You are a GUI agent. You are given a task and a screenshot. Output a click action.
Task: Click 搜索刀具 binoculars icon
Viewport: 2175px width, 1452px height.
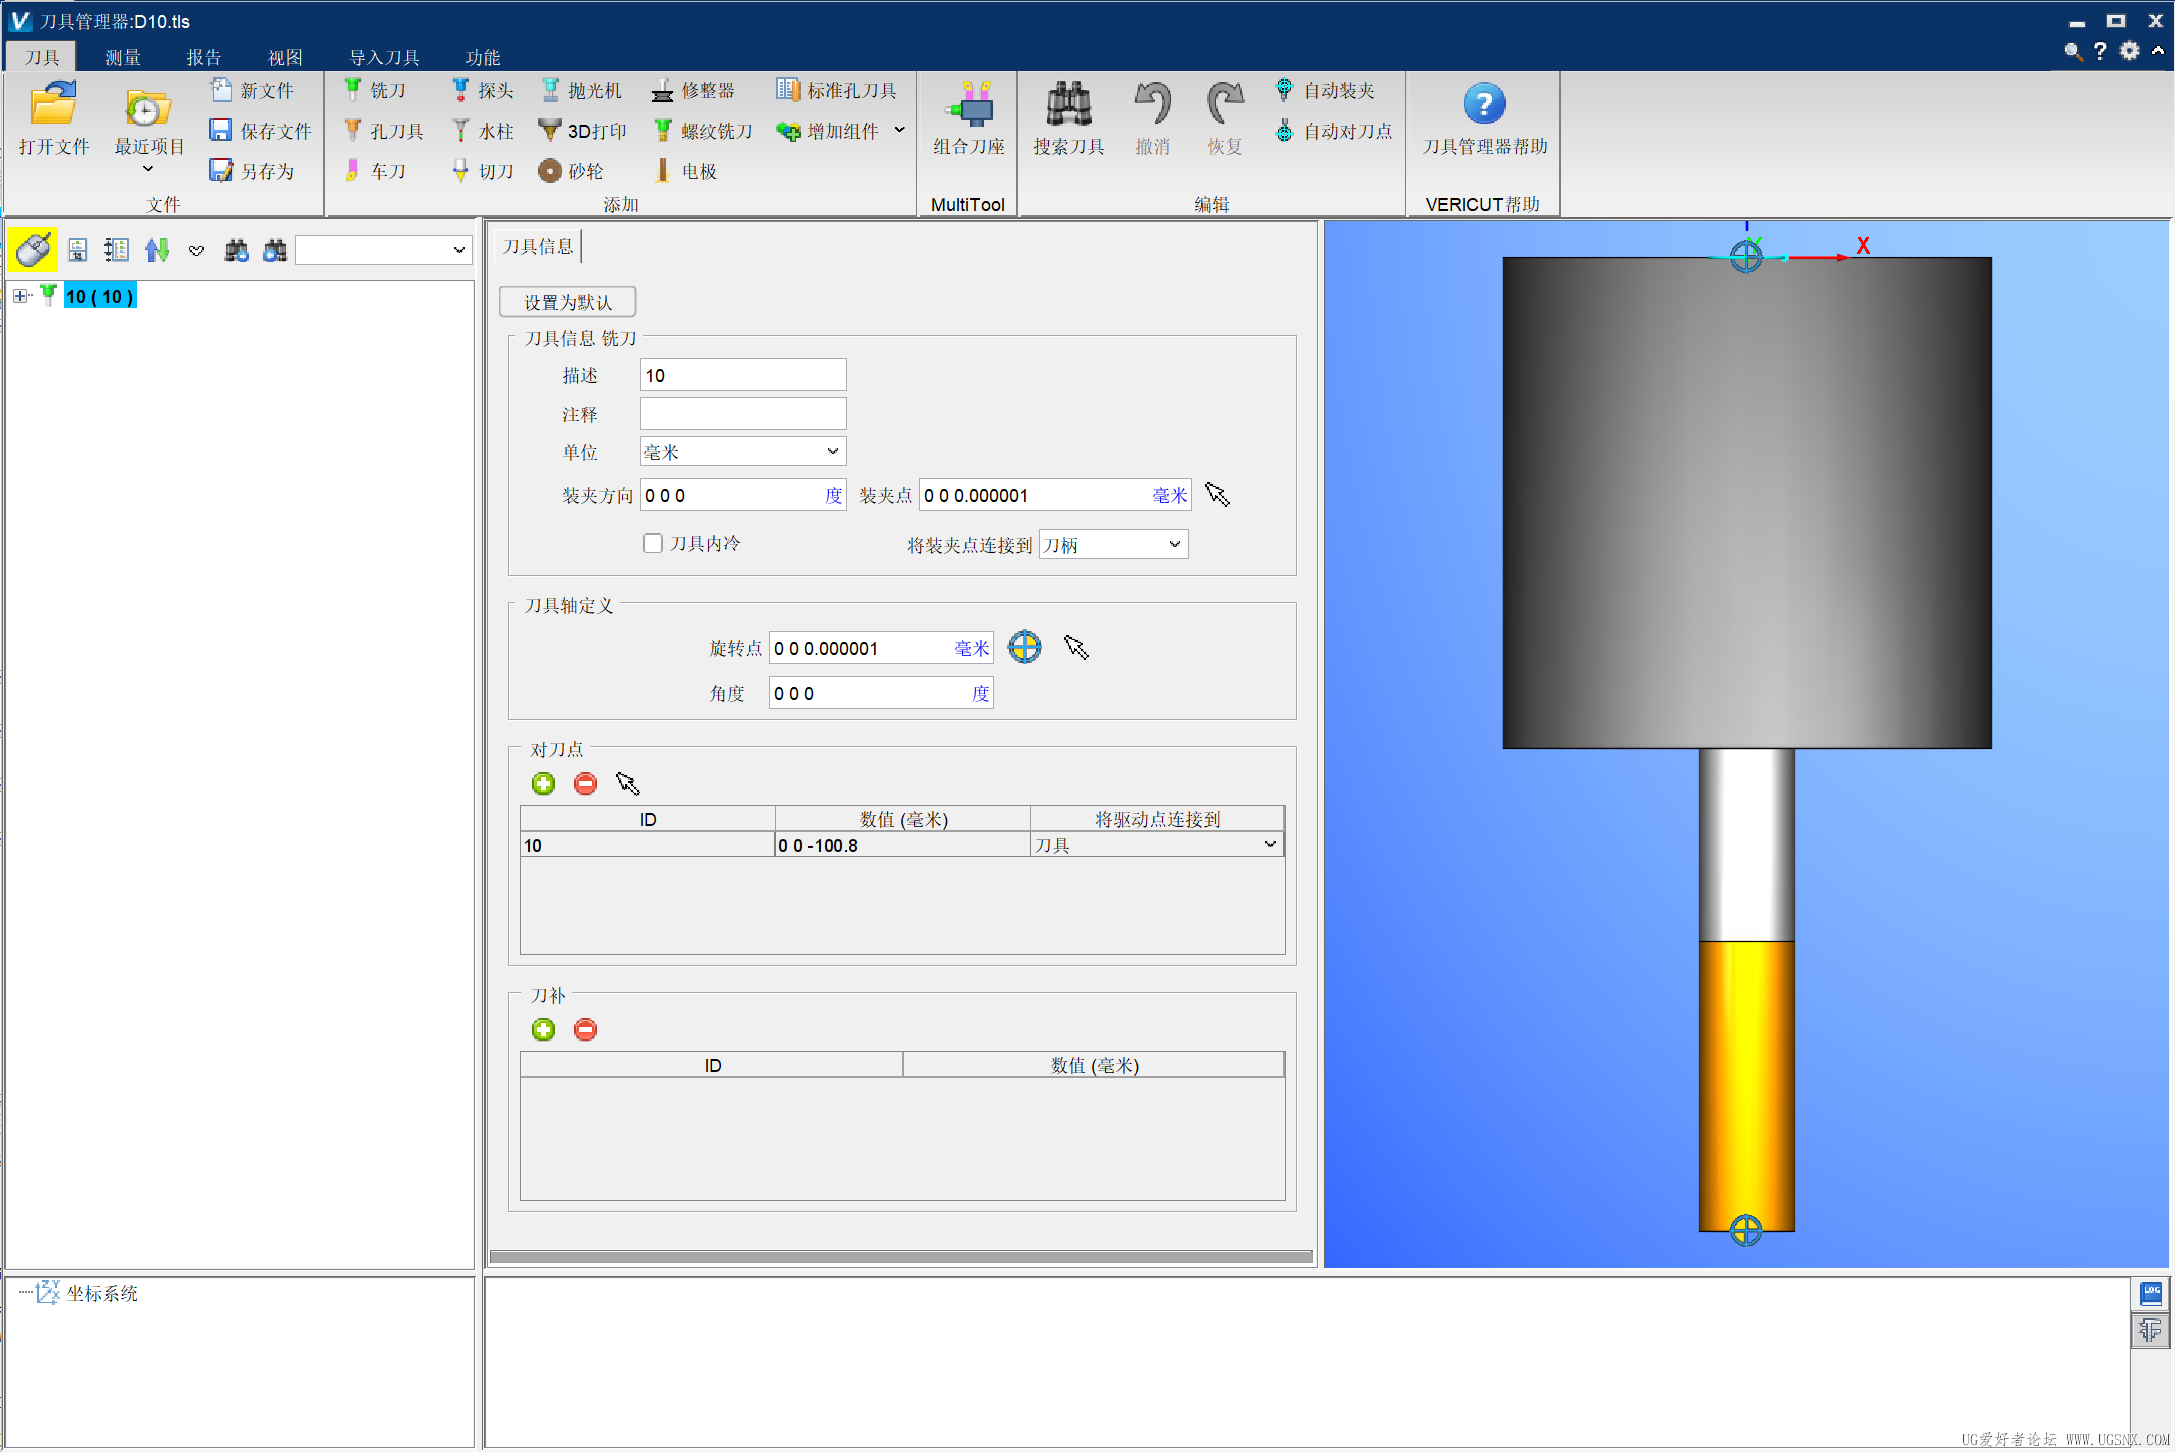coord(1068,118)
